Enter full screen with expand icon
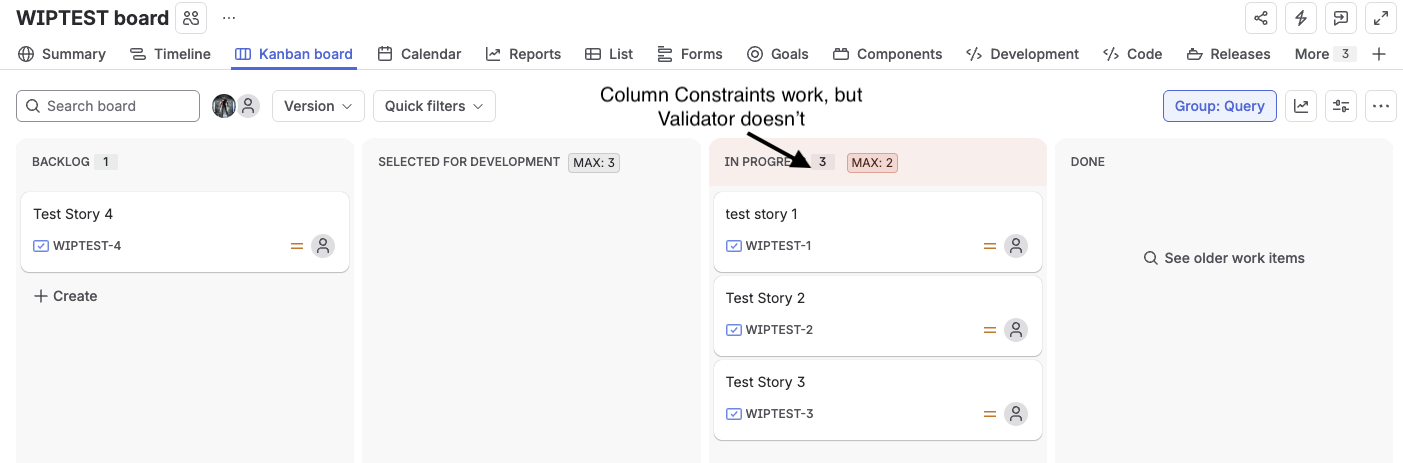This screenshot has width=1403, height=463. (x=1380, y=18)
